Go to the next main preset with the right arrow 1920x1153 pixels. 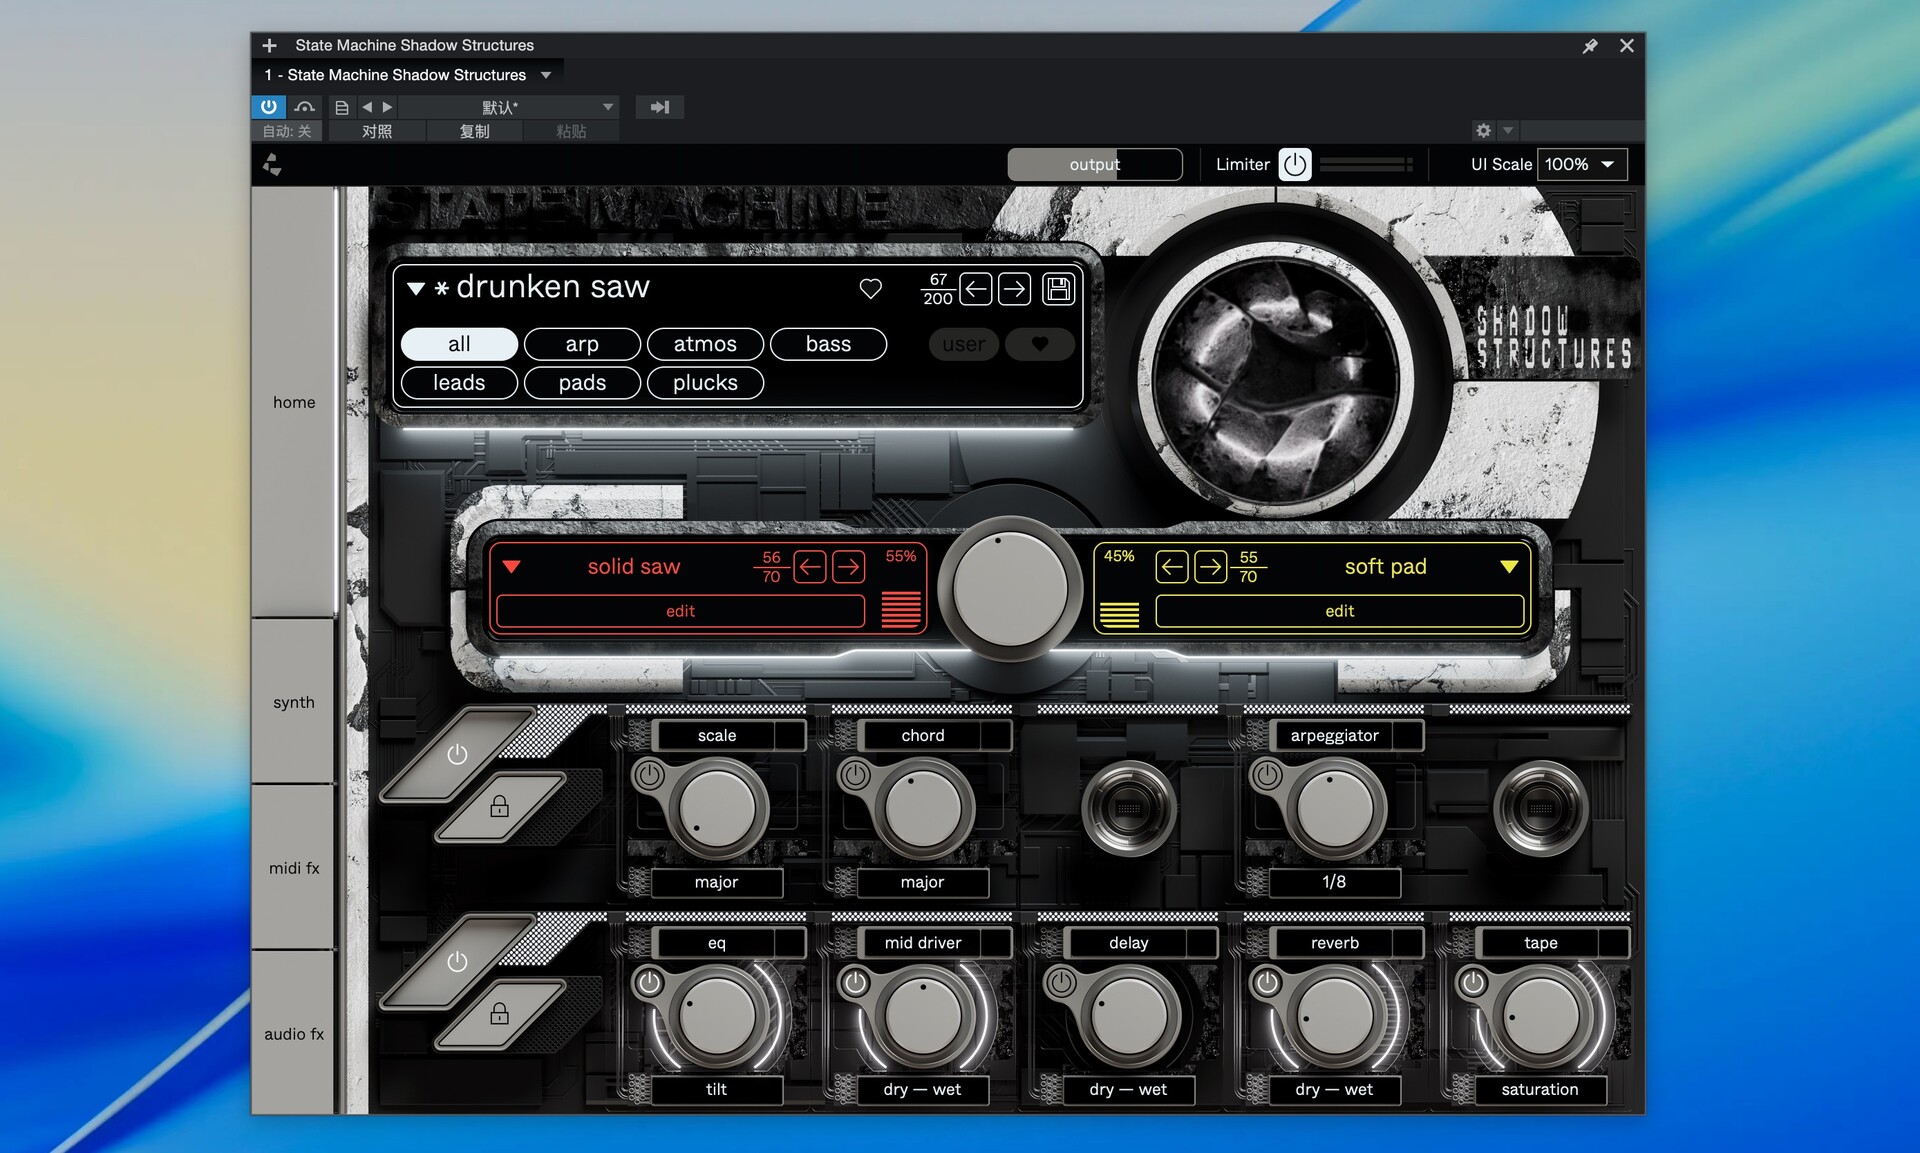click(x=1014, y=289)
